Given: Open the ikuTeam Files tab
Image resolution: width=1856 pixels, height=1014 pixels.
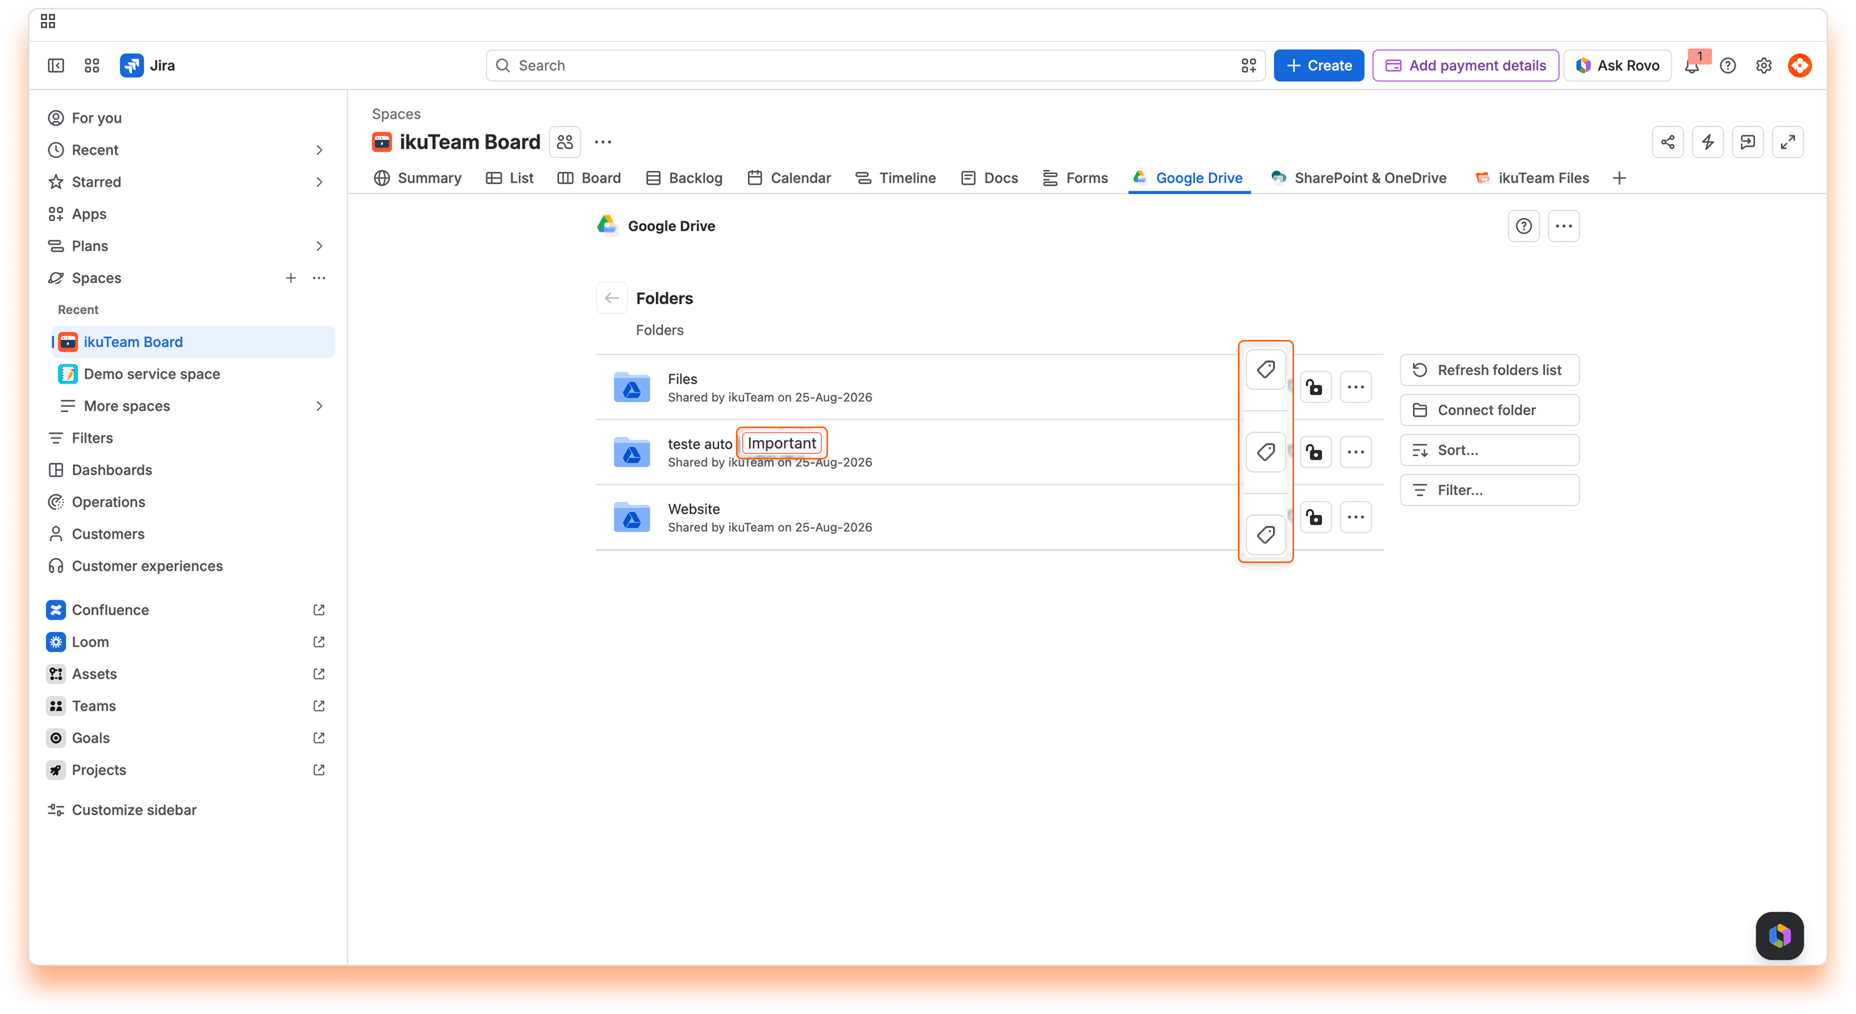Looking at the screenshot, I should click(x=1532, y=178).
